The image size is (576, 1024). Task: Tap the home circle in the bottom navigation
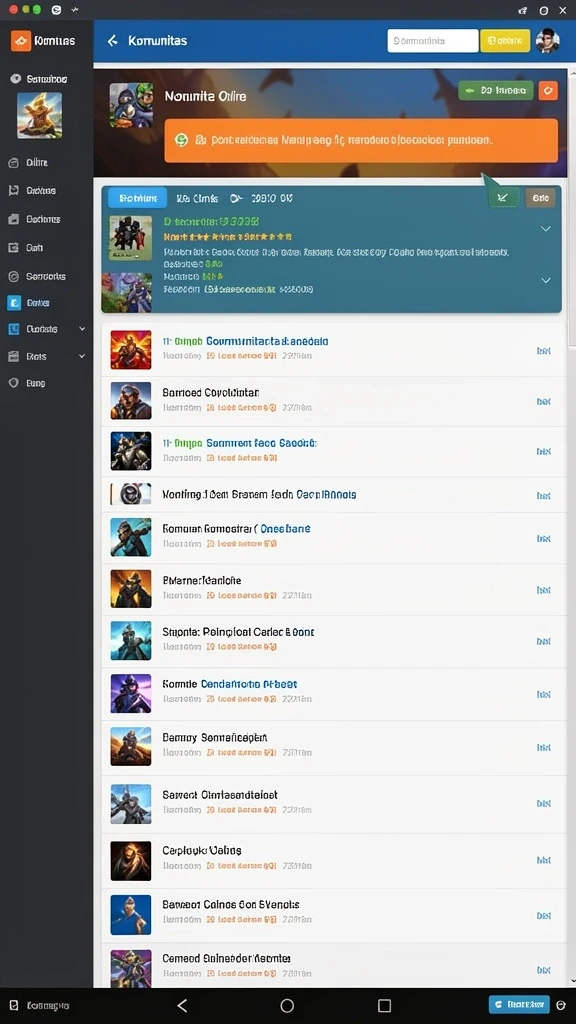tap(287, 1006)
